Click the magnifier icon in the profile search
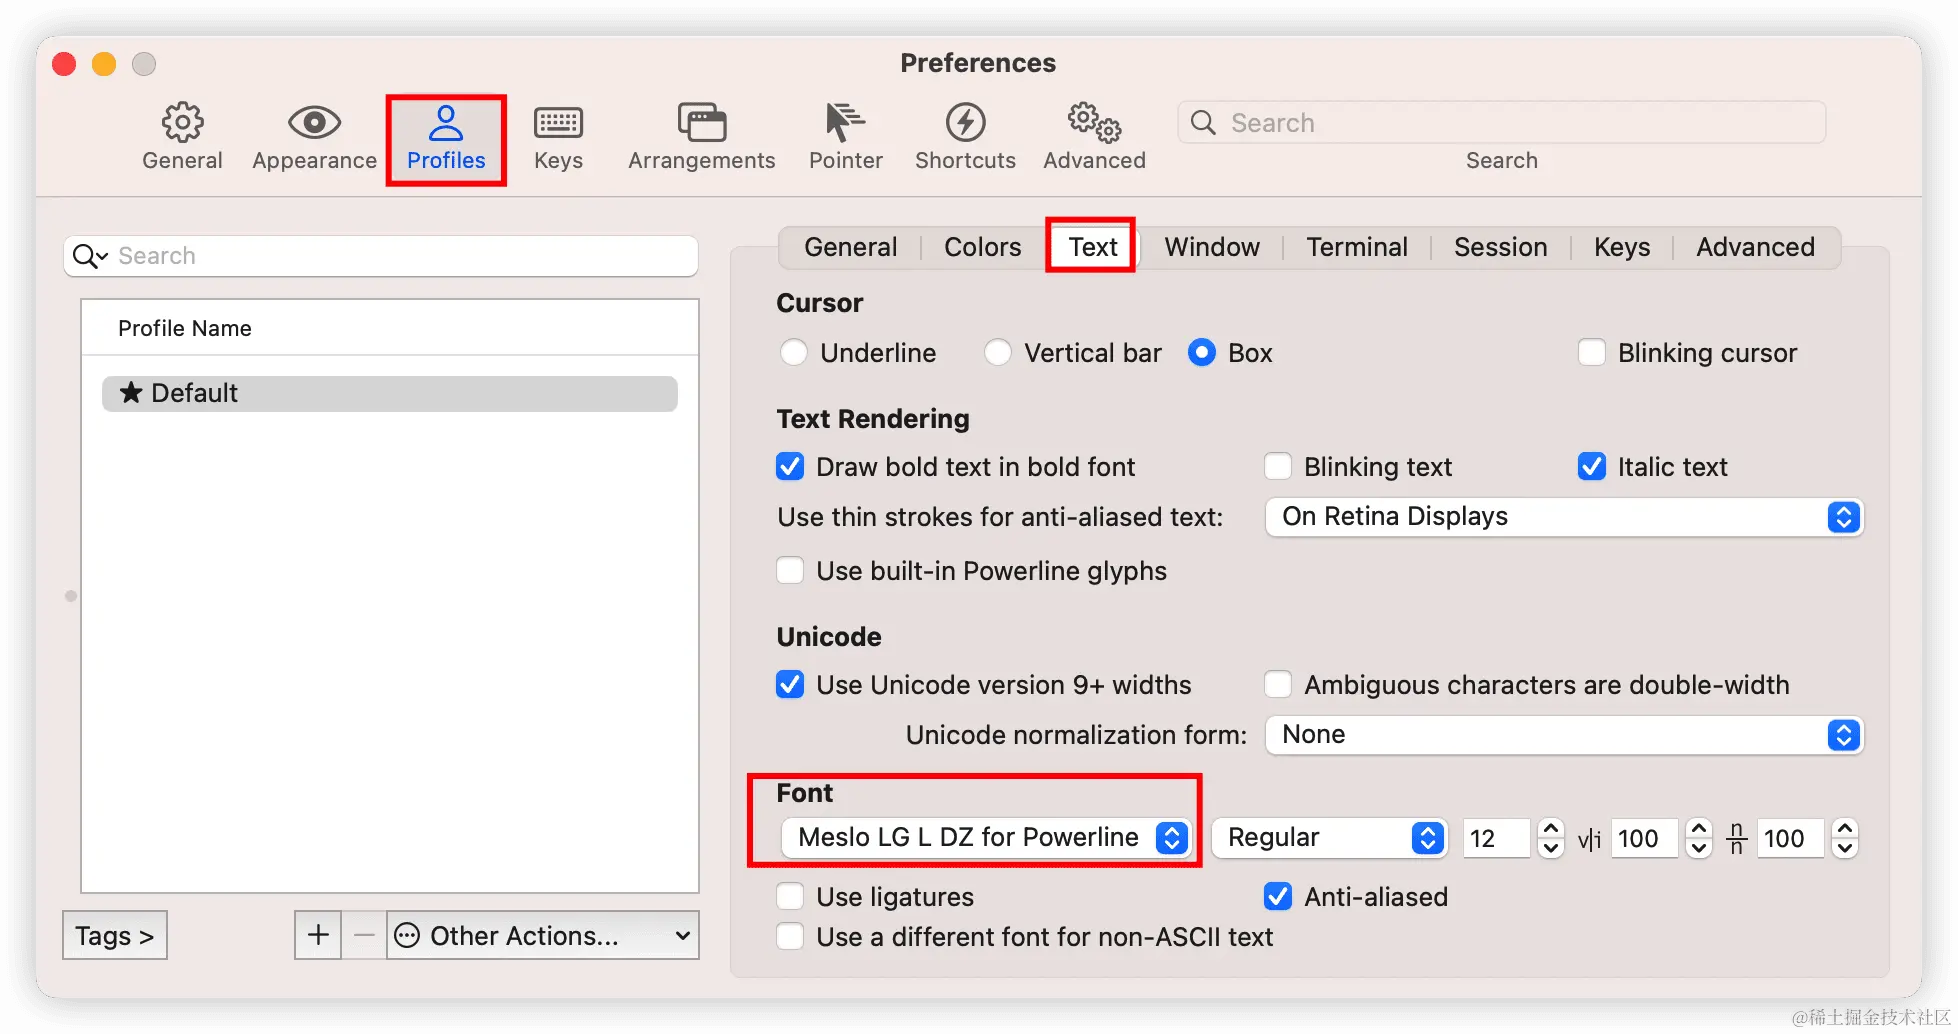Viewport: 1958px width, 1034px height. [x=90, y=256]
